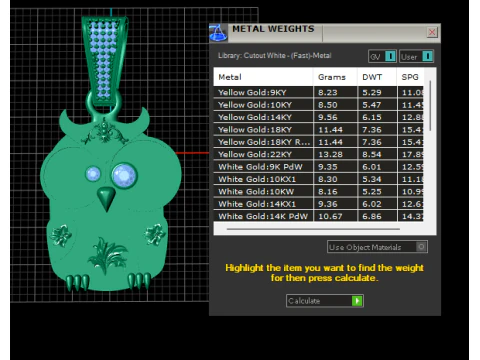Viewport: 480px width, 360px height.
Task: Select the Yellow Gold:18KY row
Action: tap(319, 129)
